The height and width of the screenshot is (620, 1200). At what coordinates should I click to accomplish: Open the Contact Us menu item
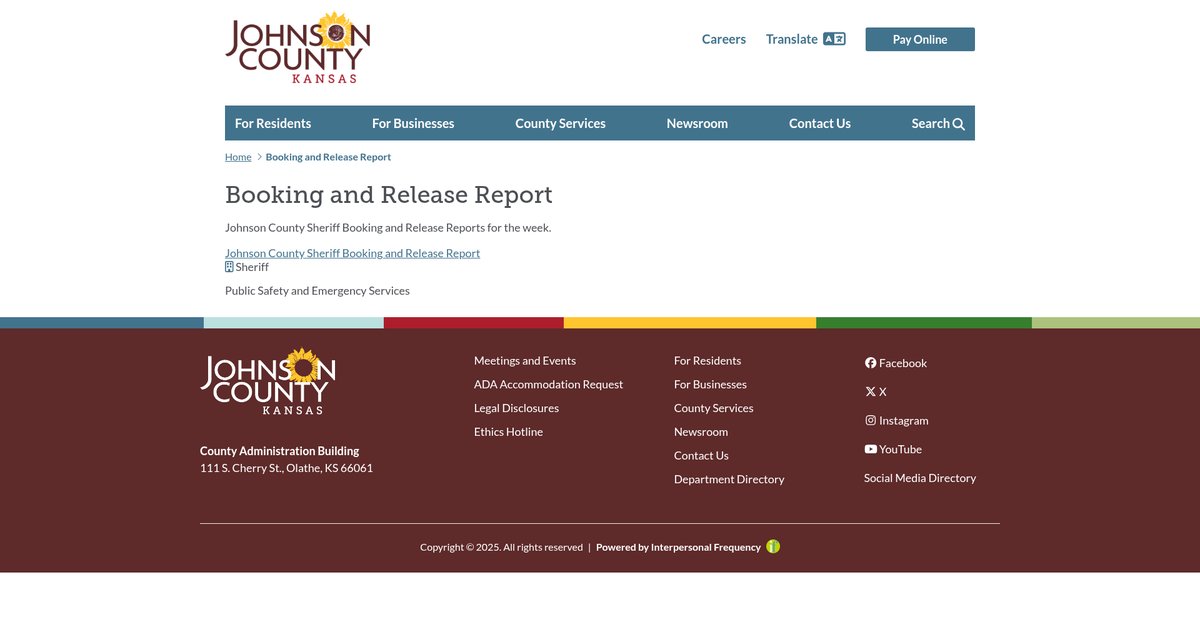pyautogui.click(x=820, y=123)
